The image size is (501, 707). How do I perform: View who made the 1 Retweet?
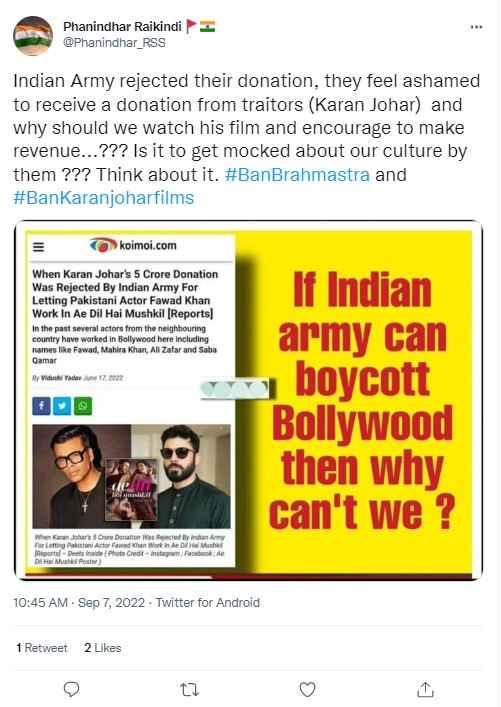42,647
